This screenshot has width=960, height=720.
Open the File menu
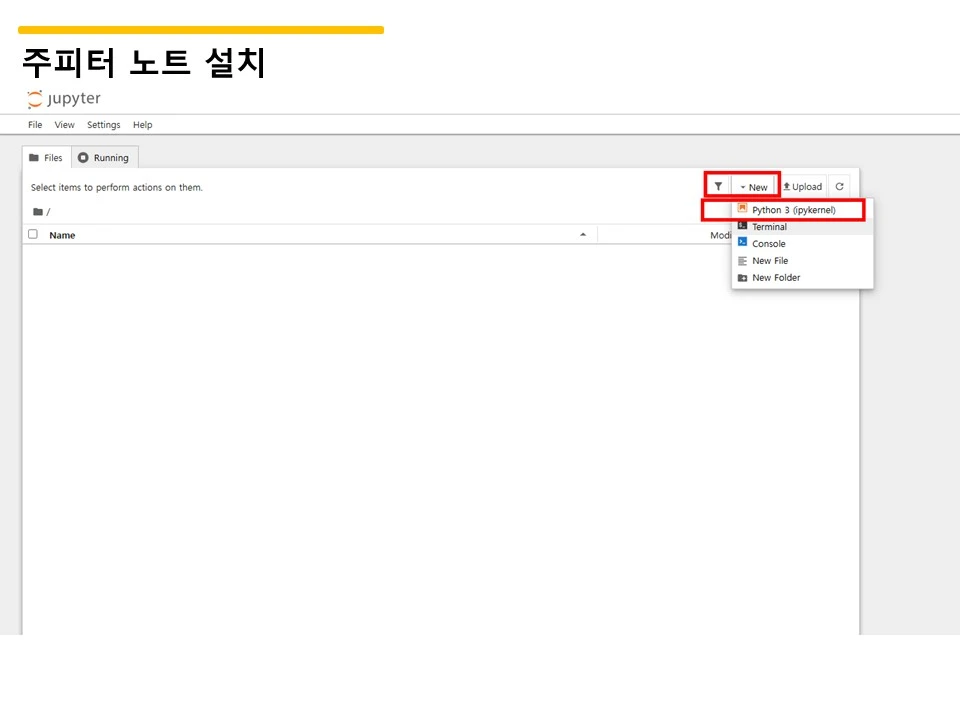coord(35,125)
